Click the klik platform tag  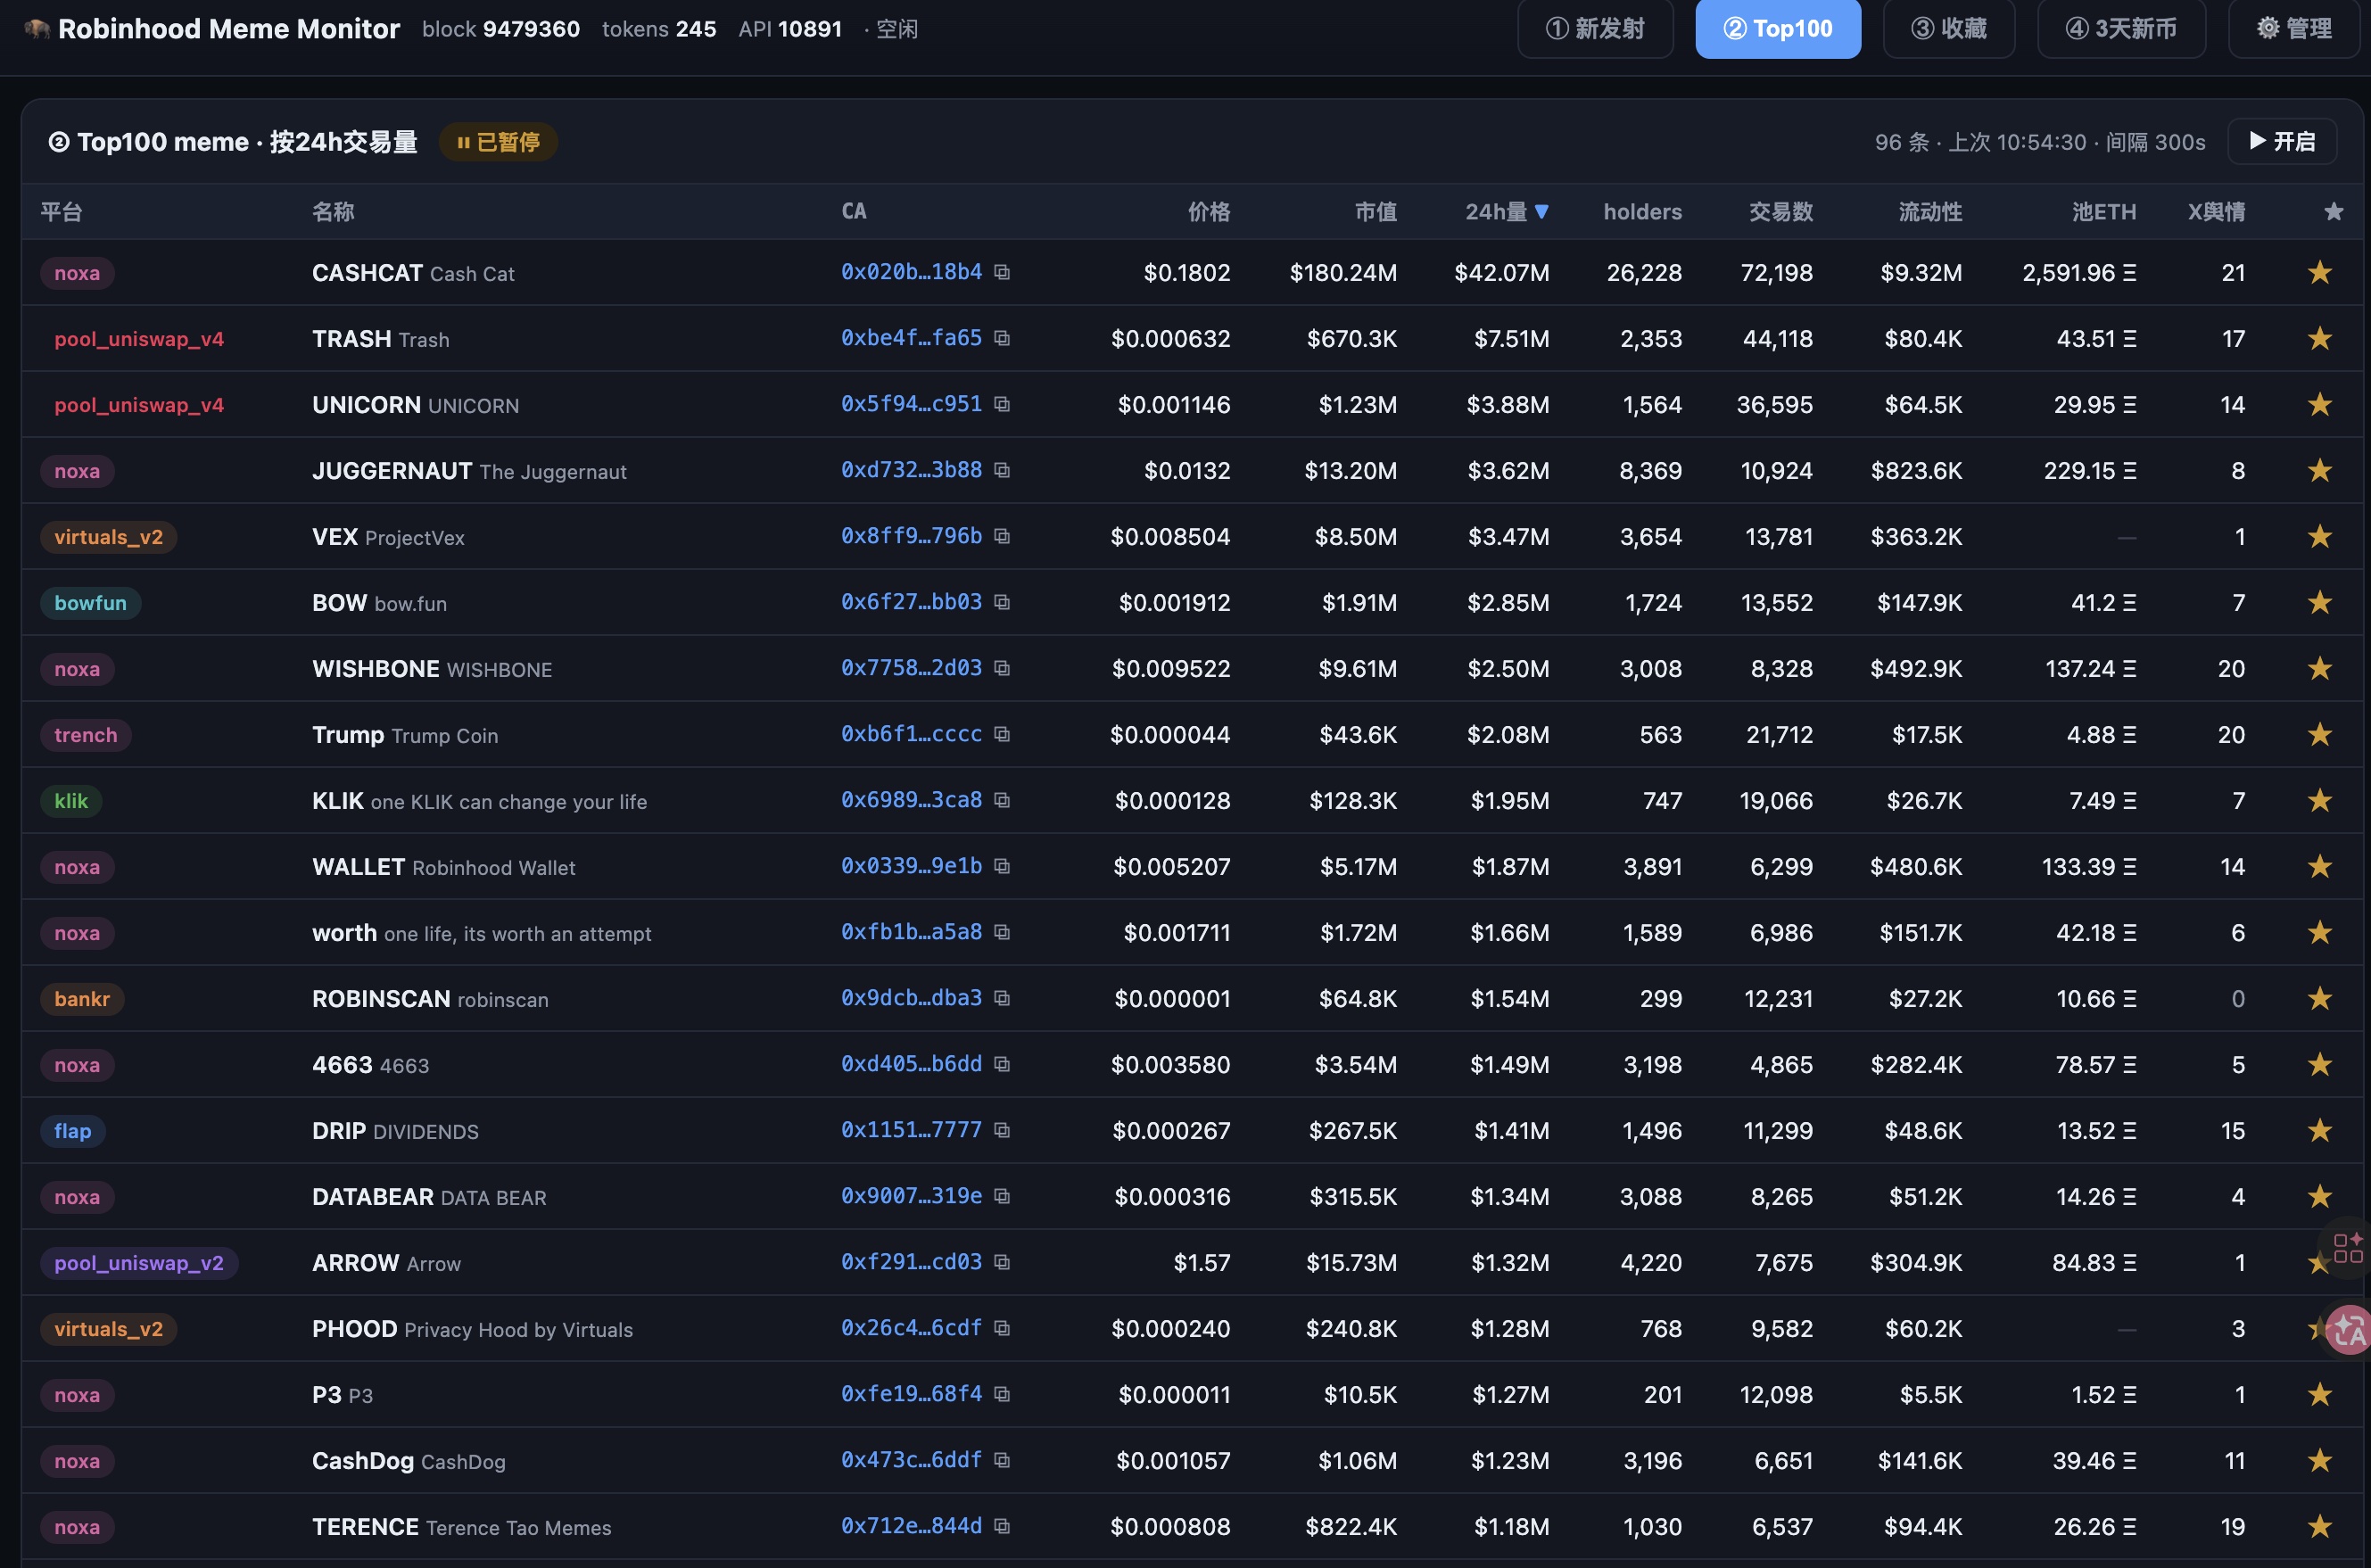tap(71, 801)
